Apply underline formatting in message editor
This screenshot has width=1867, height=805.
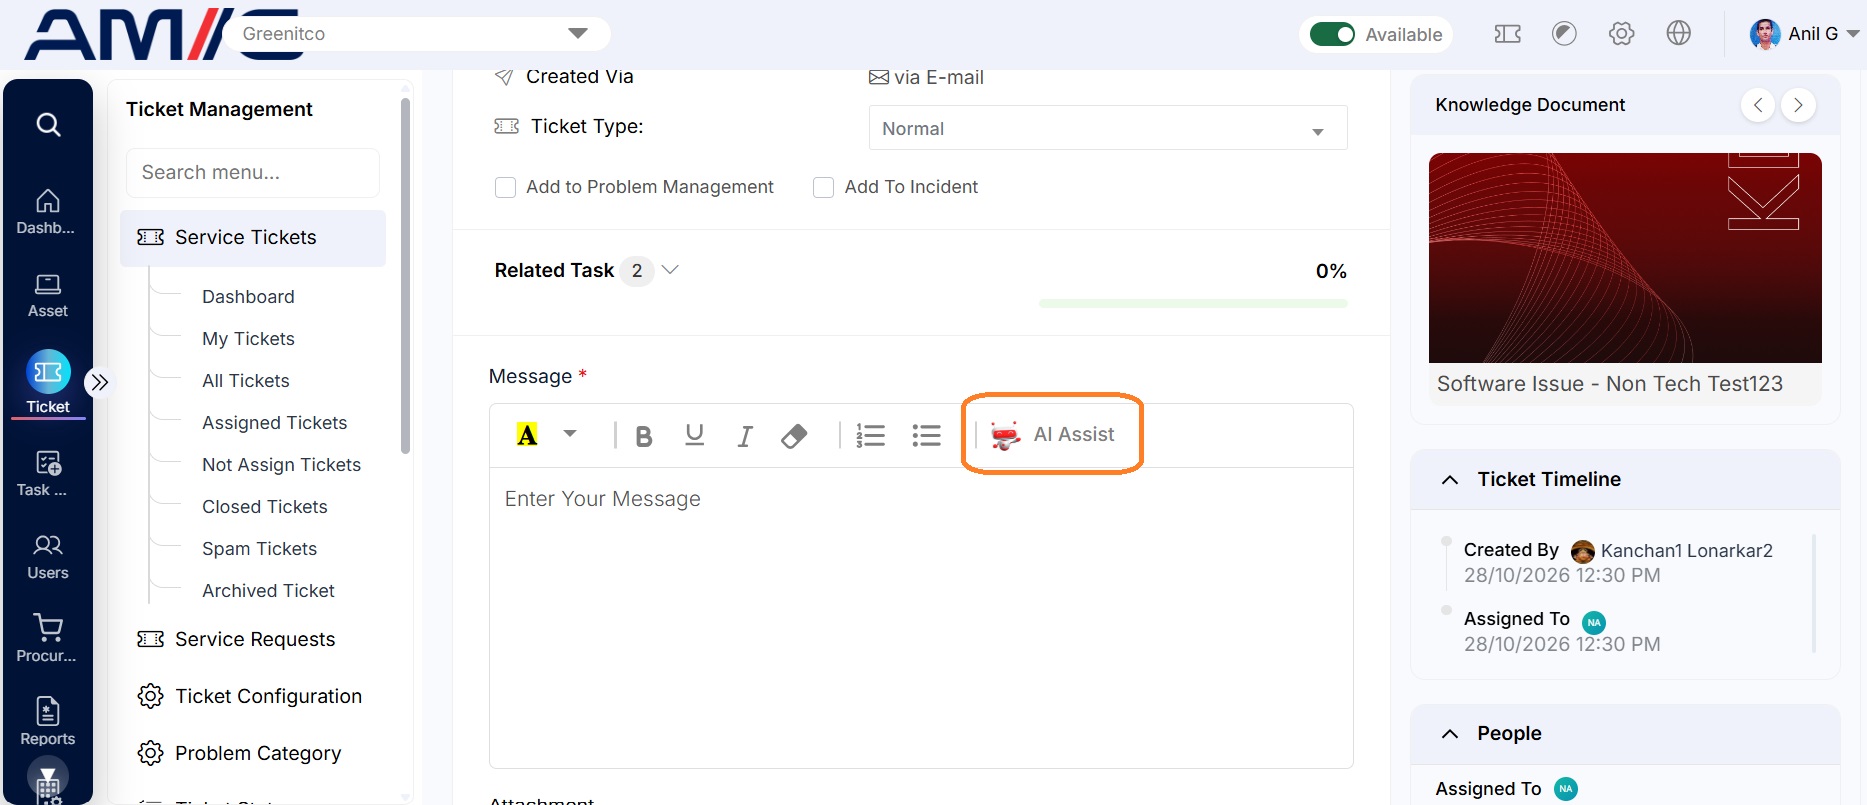point(694,435)
